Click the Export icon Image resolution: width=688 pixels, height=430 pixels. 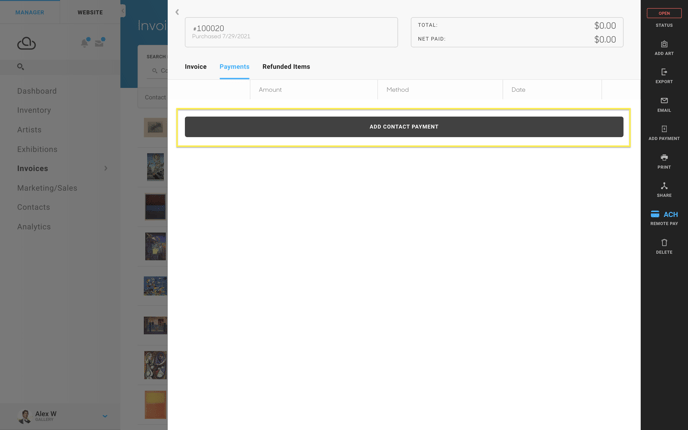(664, 72)
